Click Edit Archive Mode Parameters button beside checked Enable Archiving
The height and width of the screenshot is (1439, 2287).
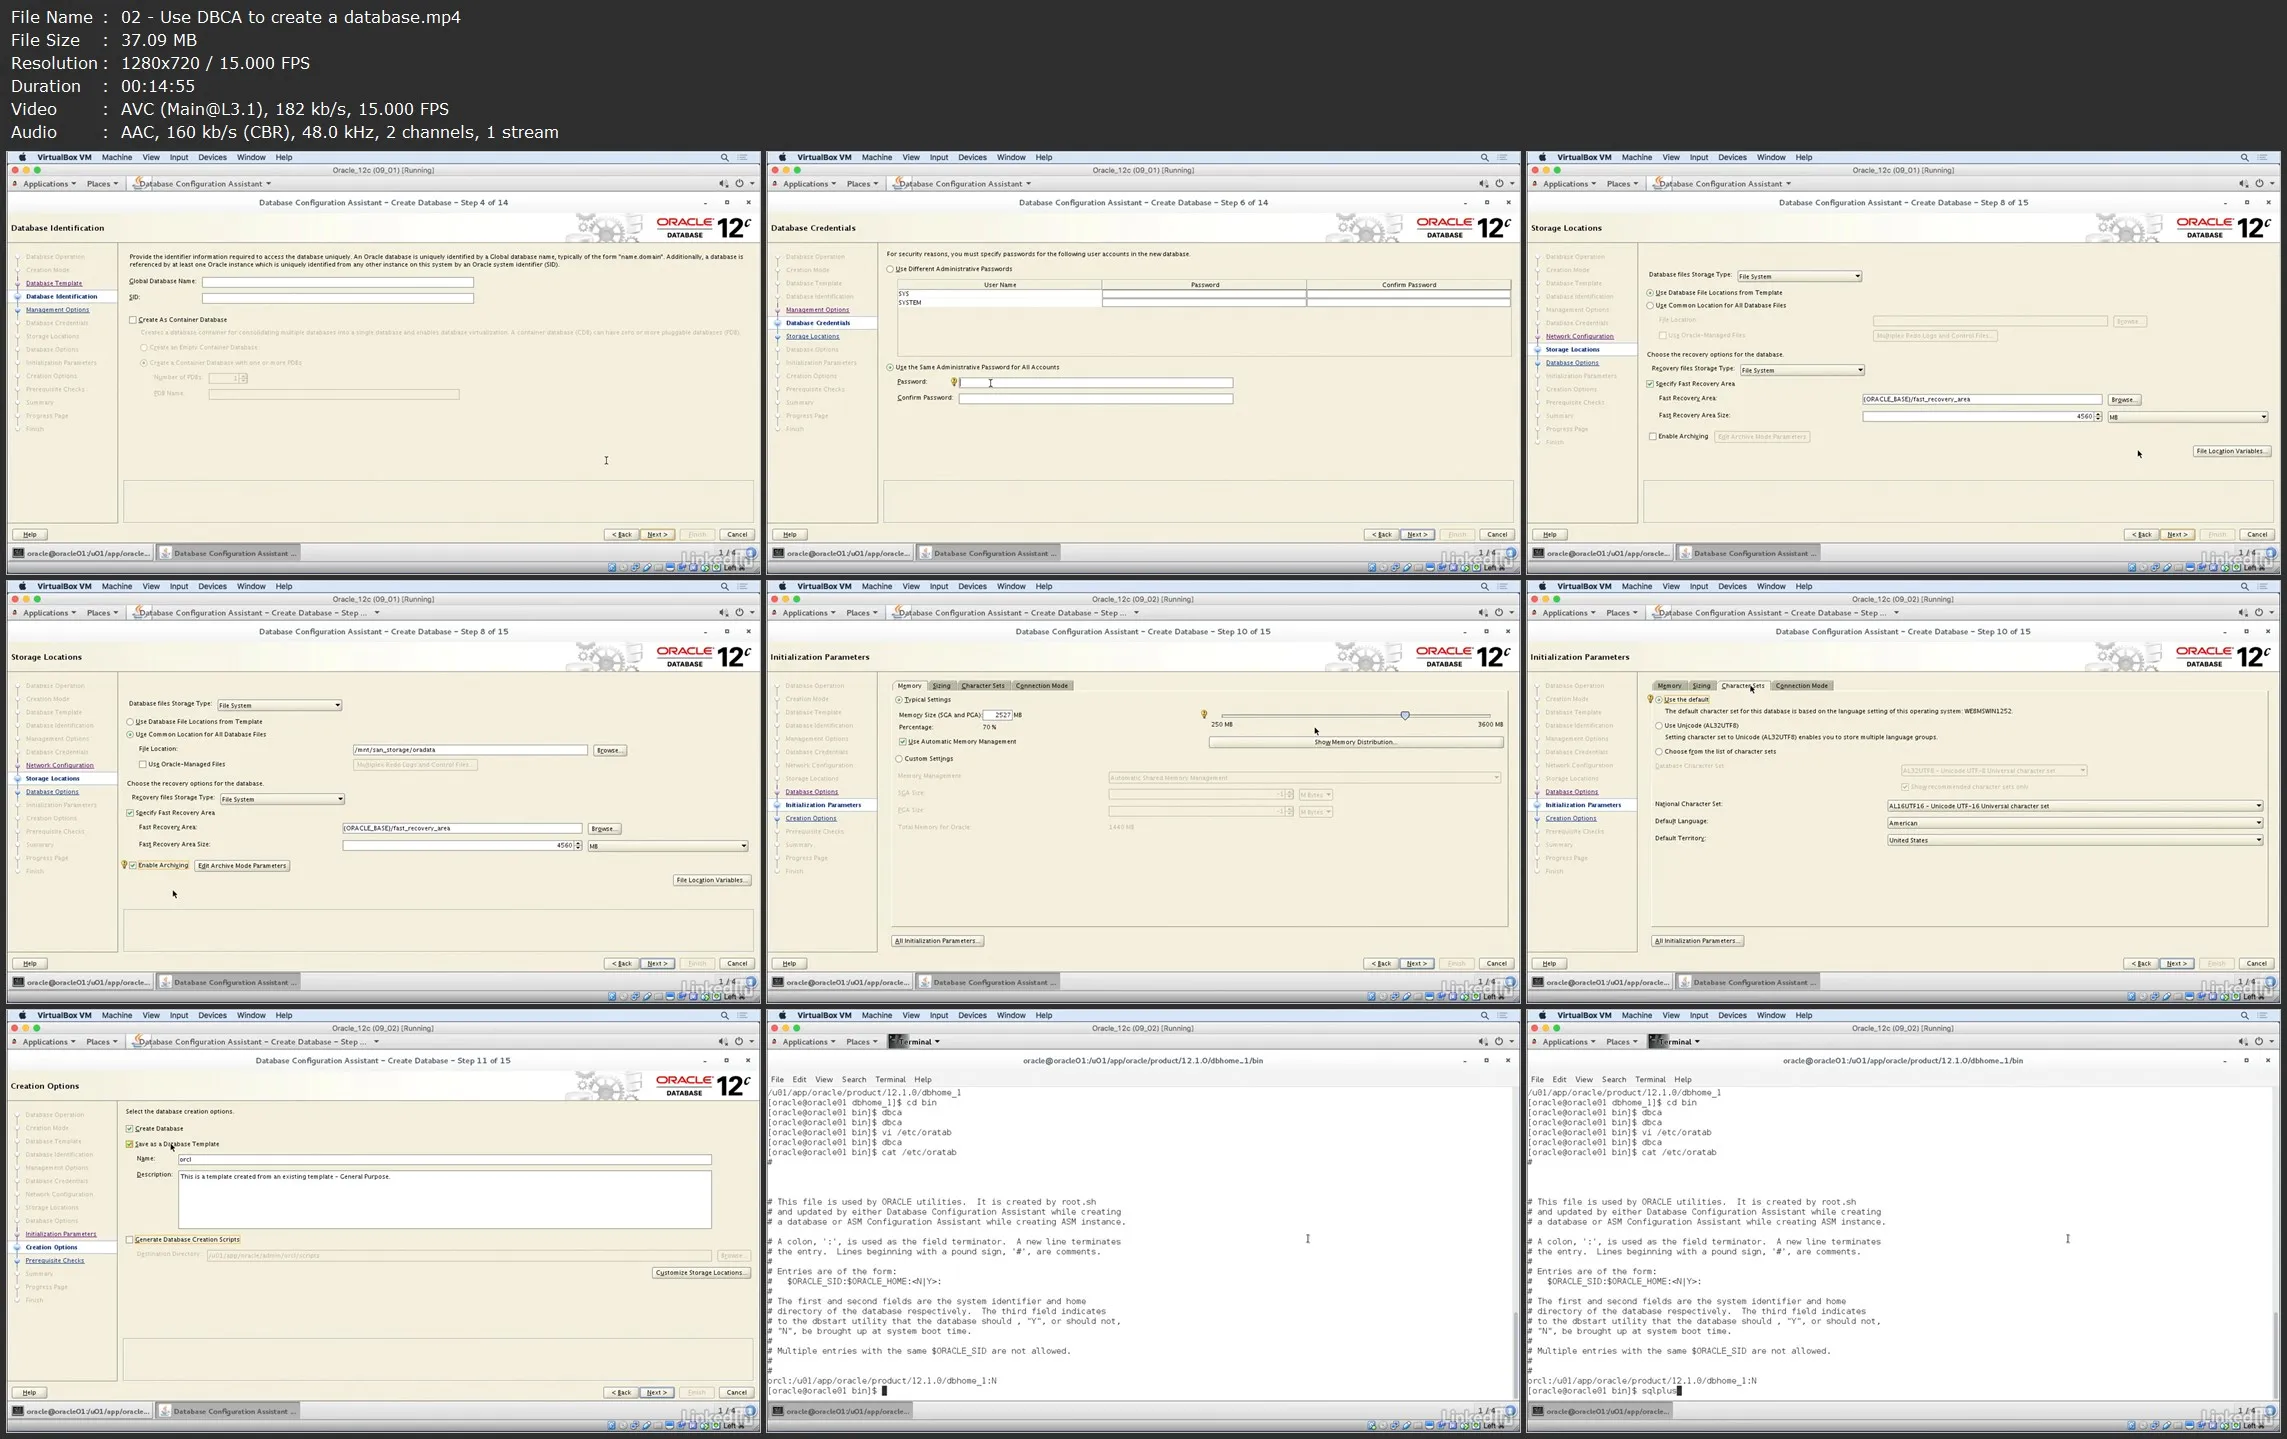tap(242, 866)
